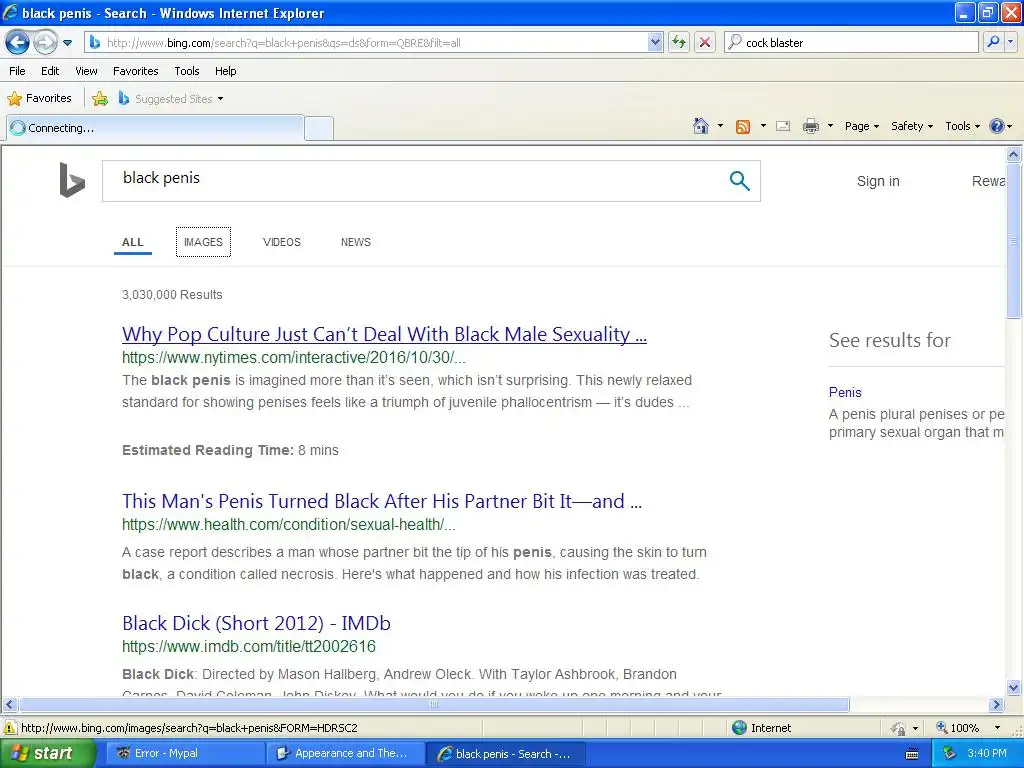Open the Help menu
The width and height of the screenshot is (1024, 768).
click(x=225, y=71)
